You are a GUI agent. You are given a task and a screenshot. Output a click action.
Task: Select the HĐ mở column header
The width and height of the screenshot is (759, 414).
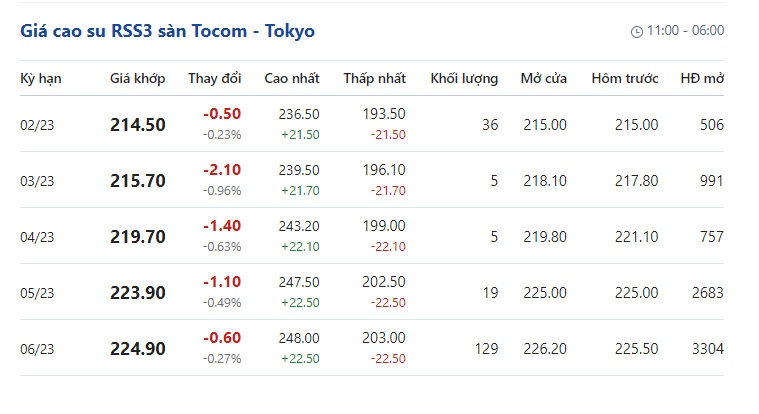click(702, 78)
